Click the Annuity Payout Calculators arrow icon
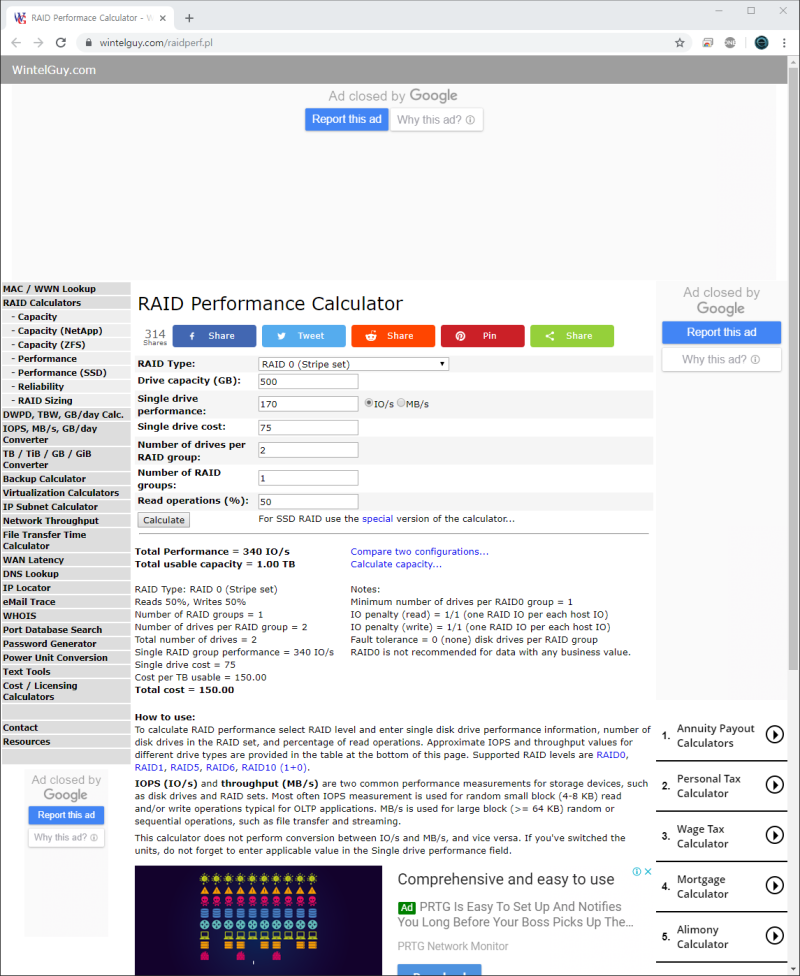This screenshot has height=976, width=800. (775, 733)
